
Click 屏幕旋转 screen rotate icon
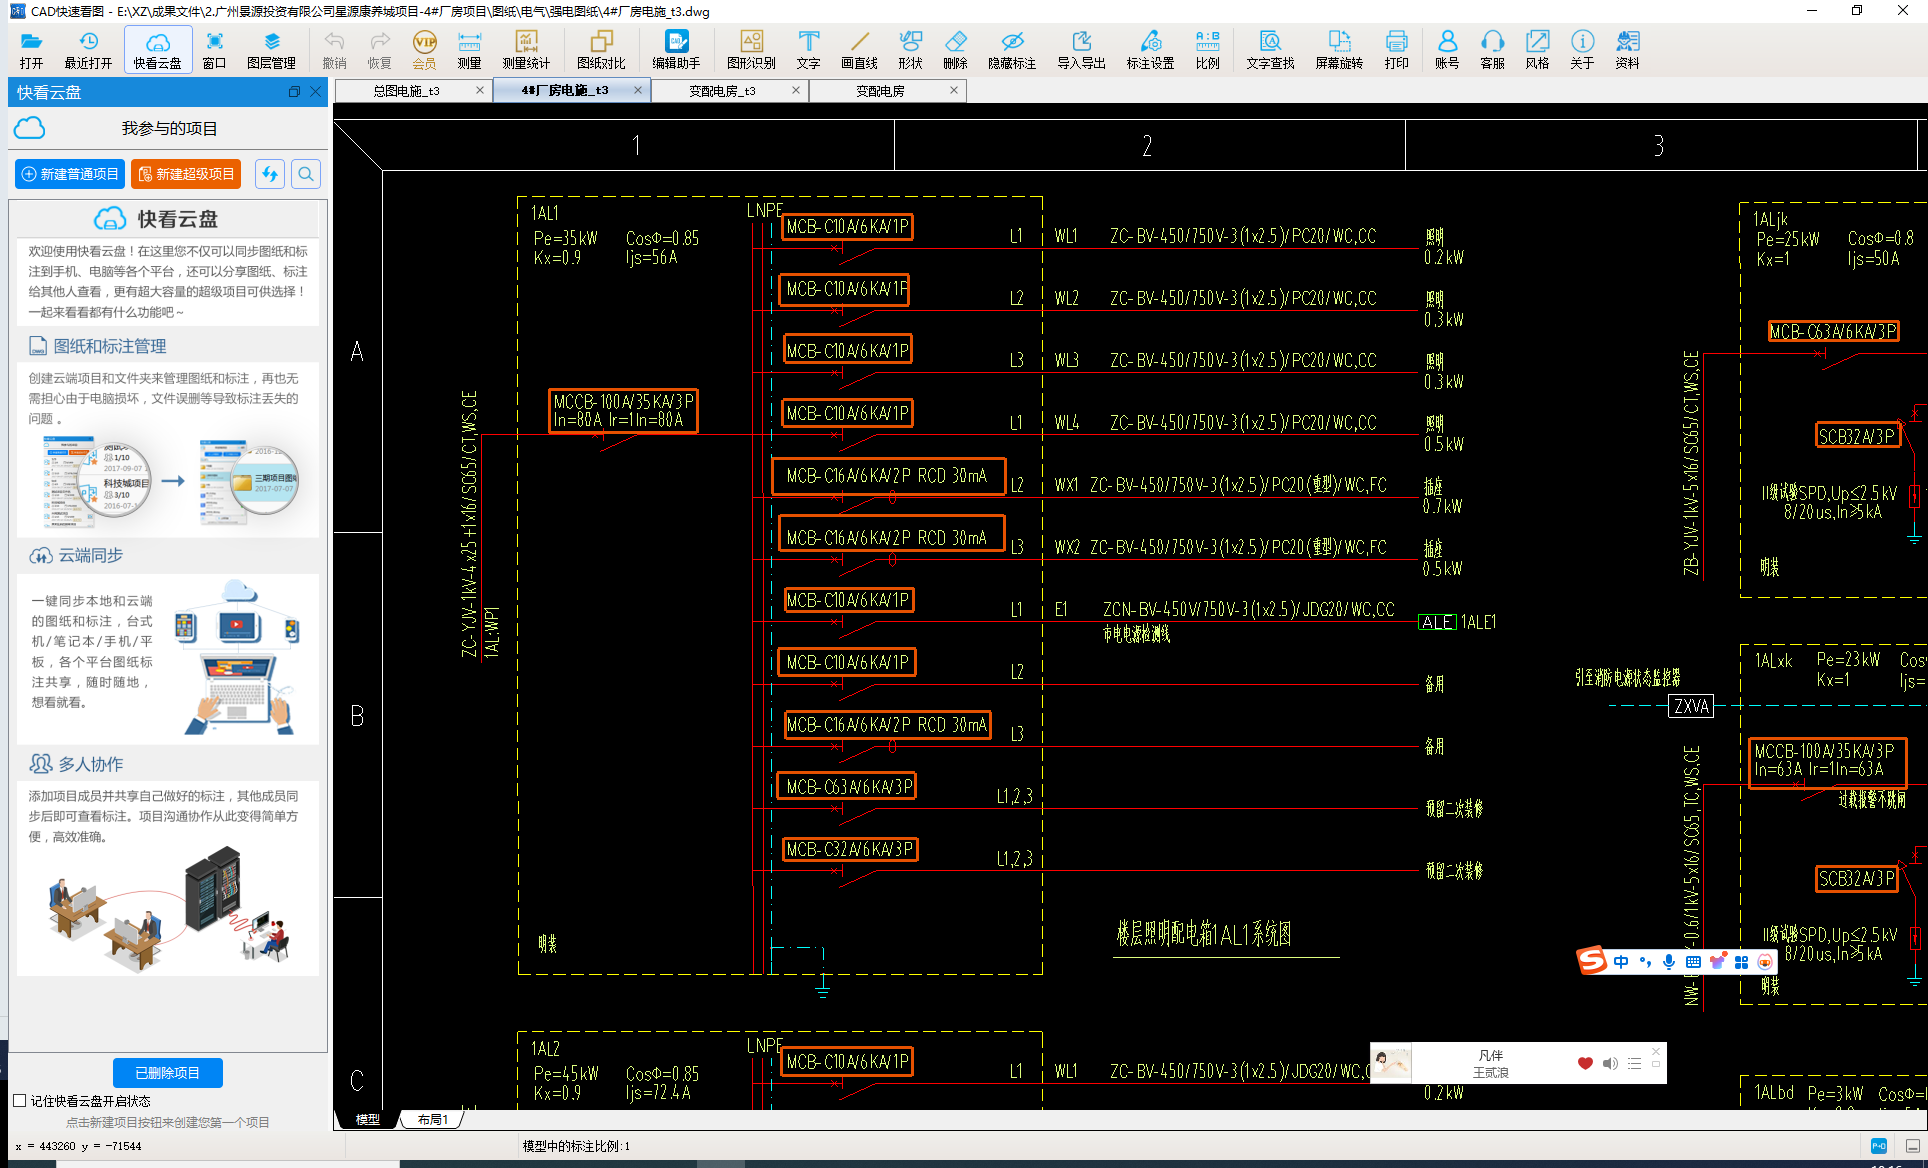1339,49
